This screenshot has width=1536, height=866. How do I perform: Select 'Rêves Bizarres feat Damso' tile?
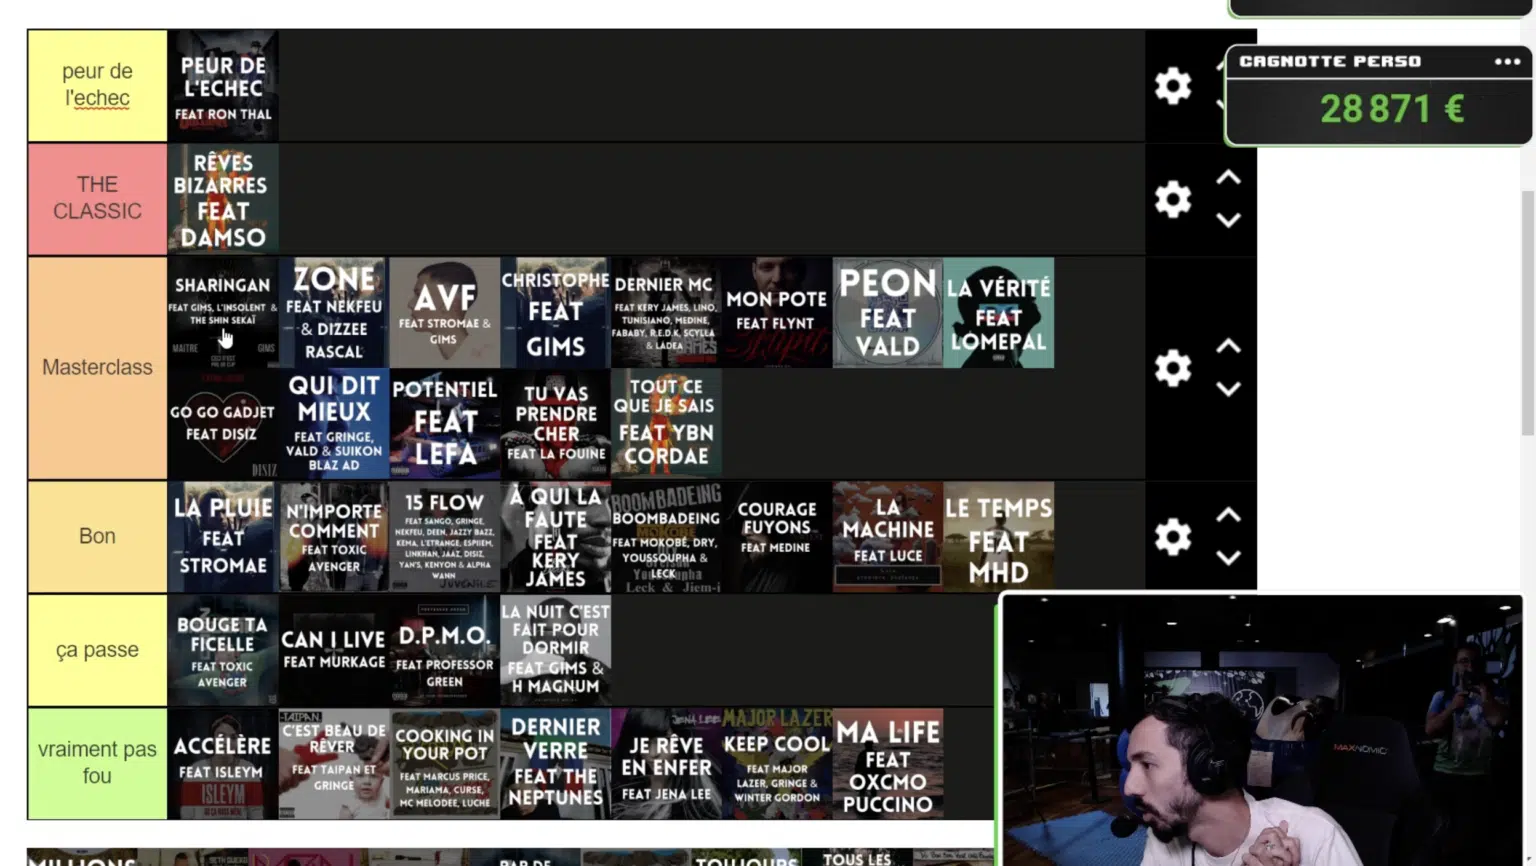223,199
